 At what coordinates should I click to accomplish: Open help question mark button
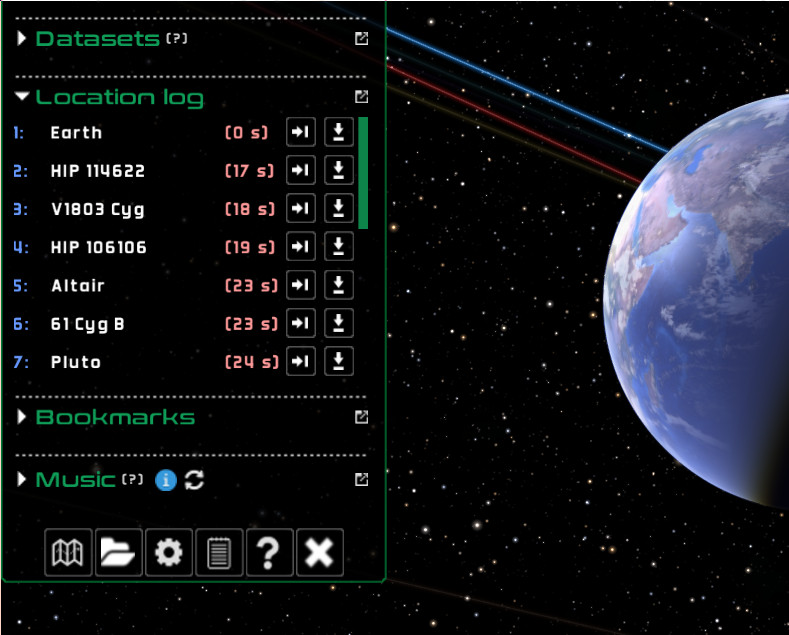[x=269, y=552]
